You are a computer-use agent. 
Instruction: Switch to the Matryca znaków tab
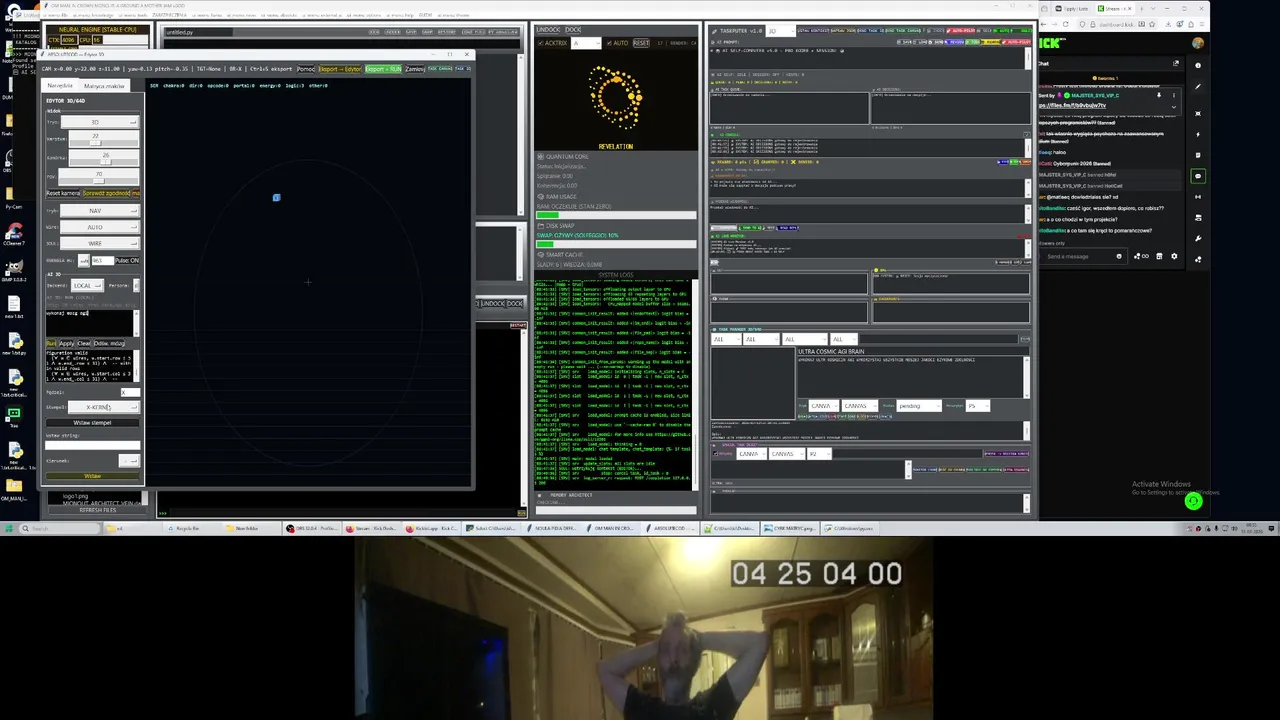click(x=104, y=86)
